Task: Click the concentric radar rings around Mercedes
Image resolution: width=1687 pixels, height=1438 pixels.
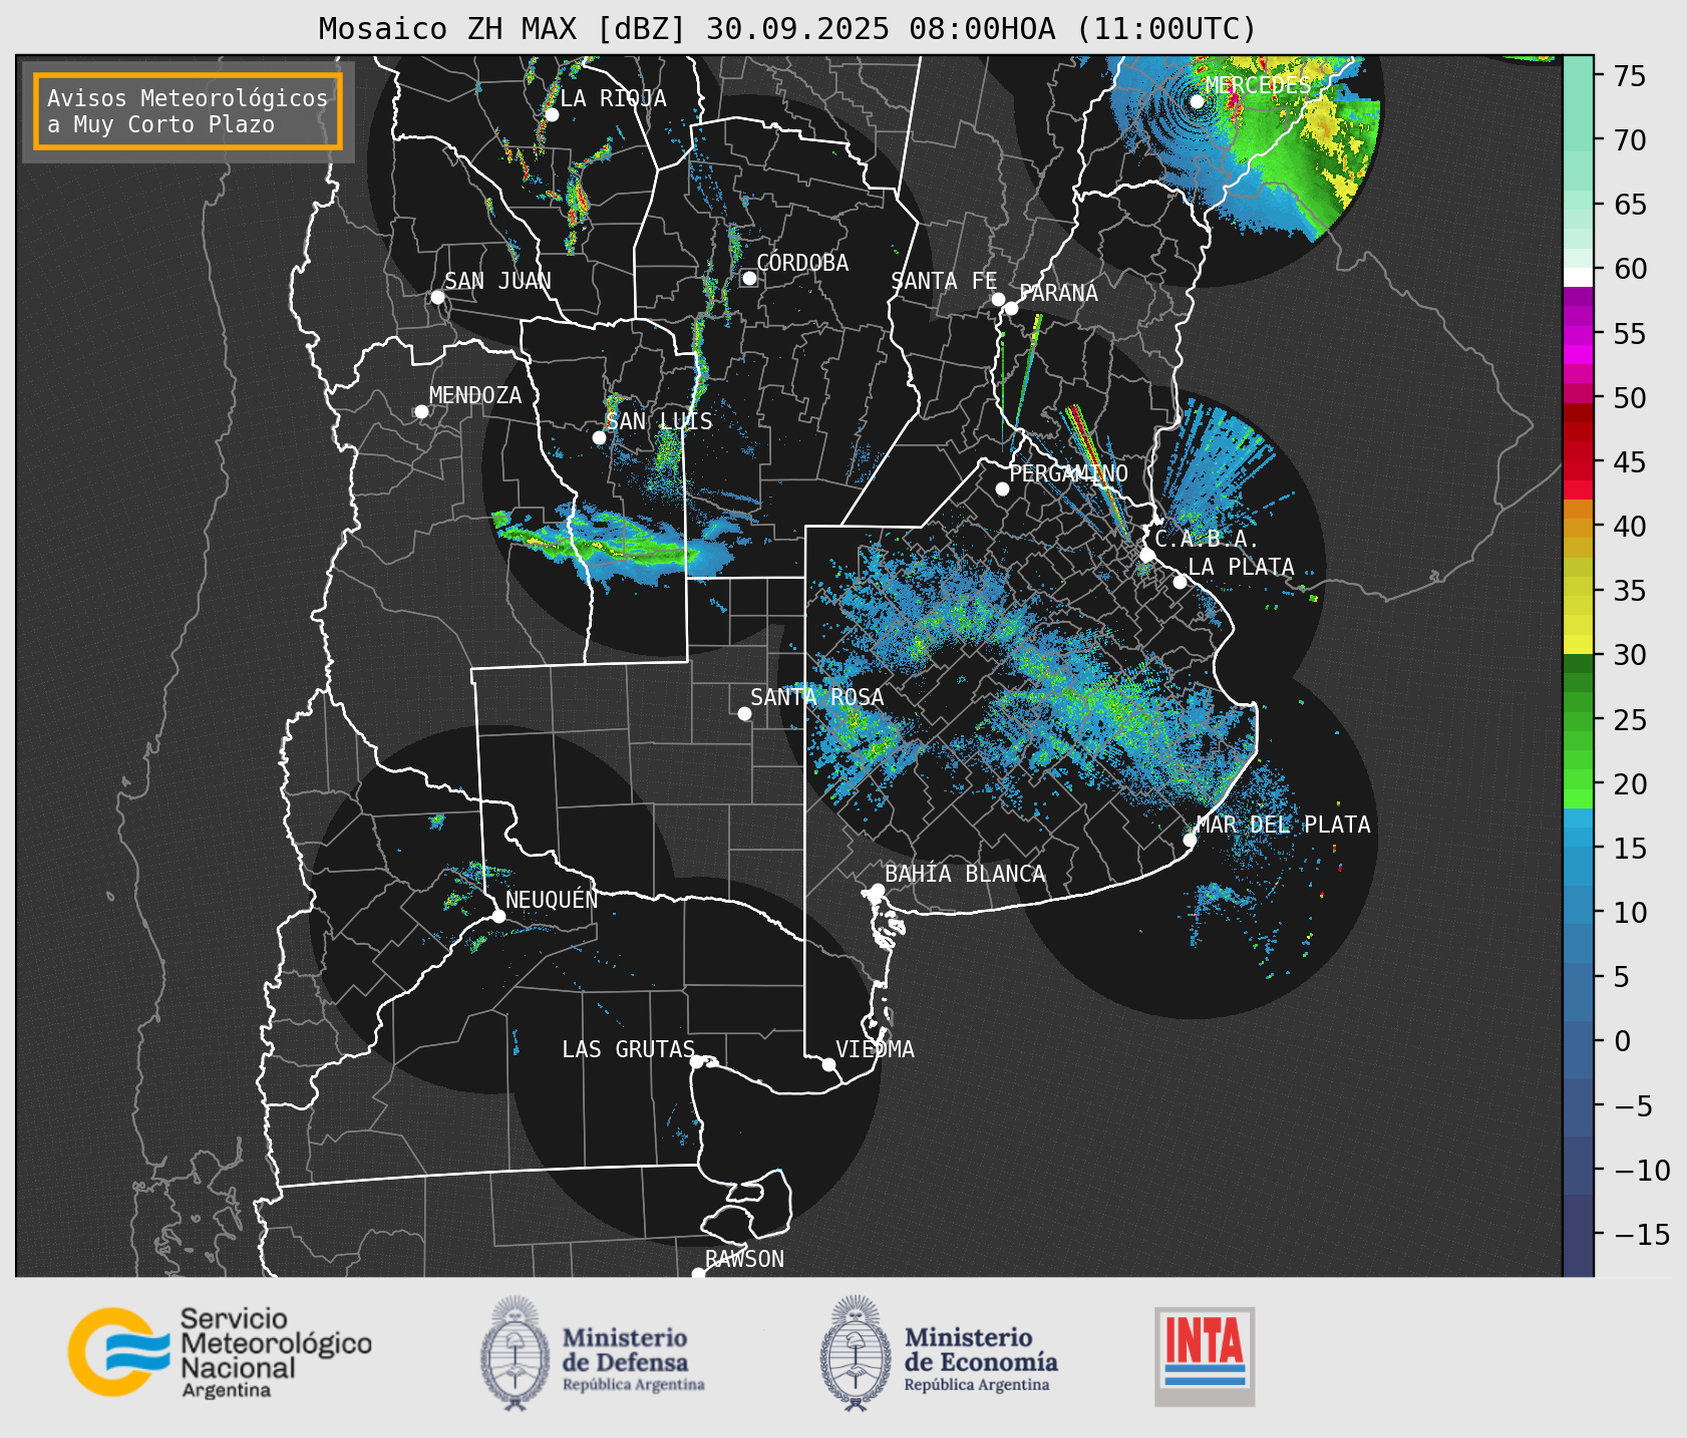Action: 1196,103
